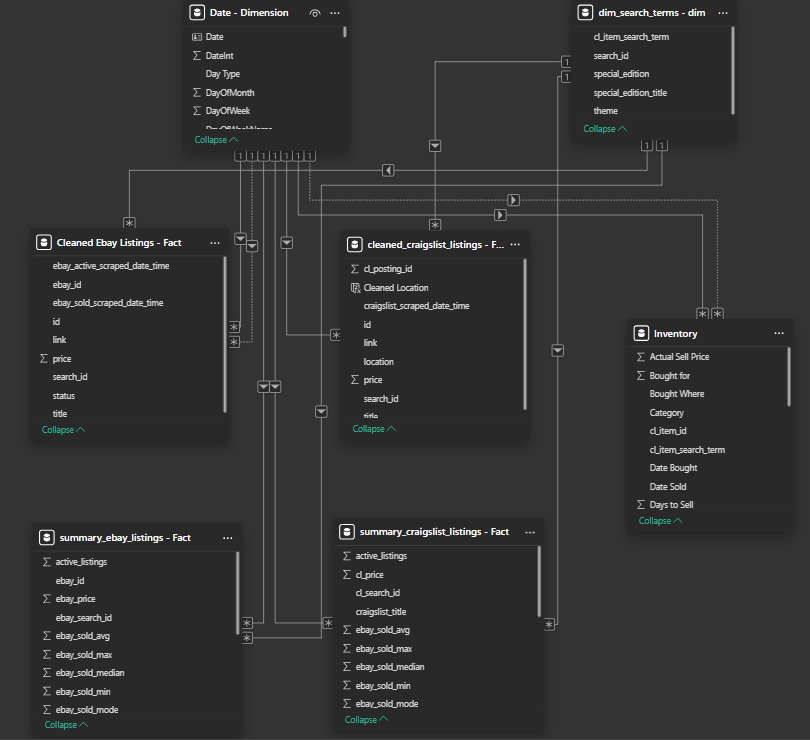Select the solid-line right arrow toward Inventory
Viewport: 810px width, 740px height.
500,214
